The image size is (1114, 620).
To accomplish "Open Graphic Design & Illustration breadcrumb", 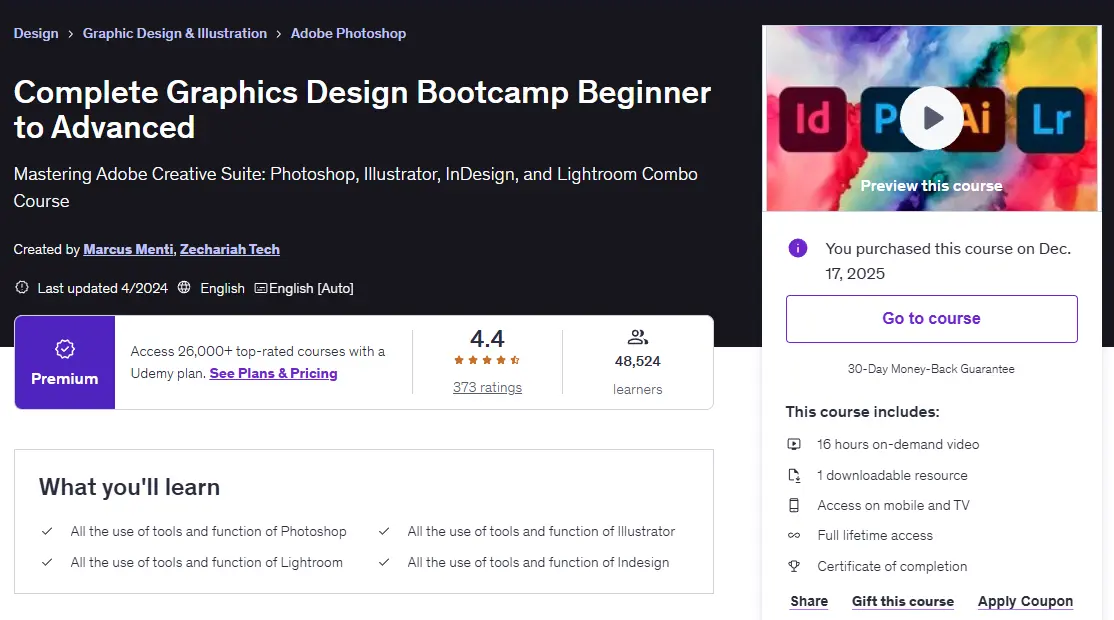I will click(x=175, y=33).
